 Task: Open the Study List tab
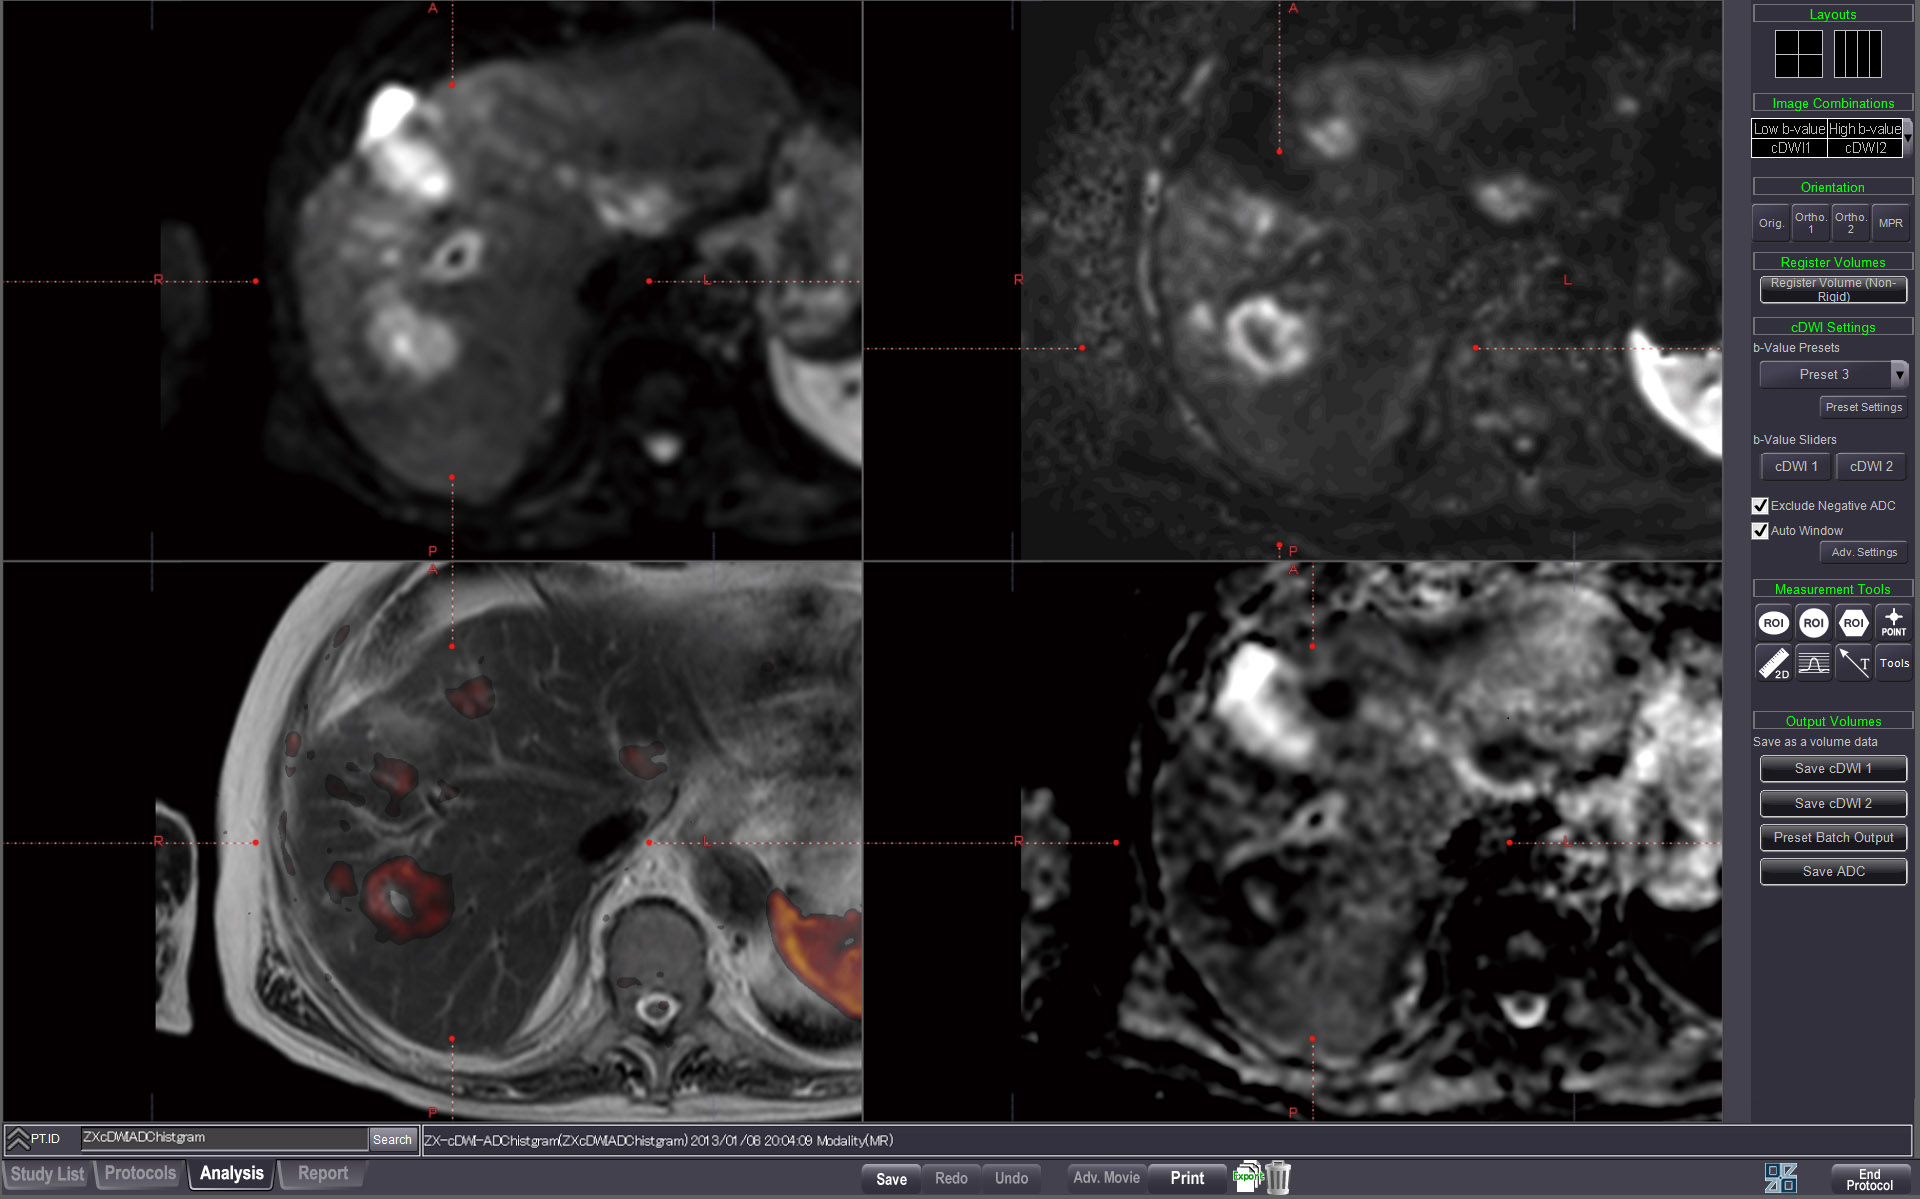[x=47, y=1174]
